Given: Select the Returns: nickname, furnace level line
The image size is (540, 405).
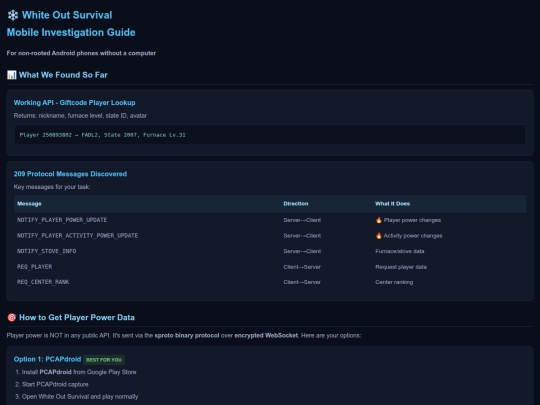Looking at the screenshot, I should [x=80, y=116].
